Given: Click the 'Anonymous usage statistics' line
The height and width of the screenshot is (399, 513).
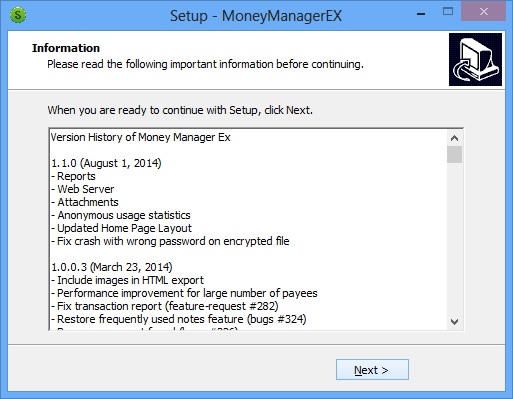Looking at the screenshot, I should pyautogui.click(x=124, y=215).
